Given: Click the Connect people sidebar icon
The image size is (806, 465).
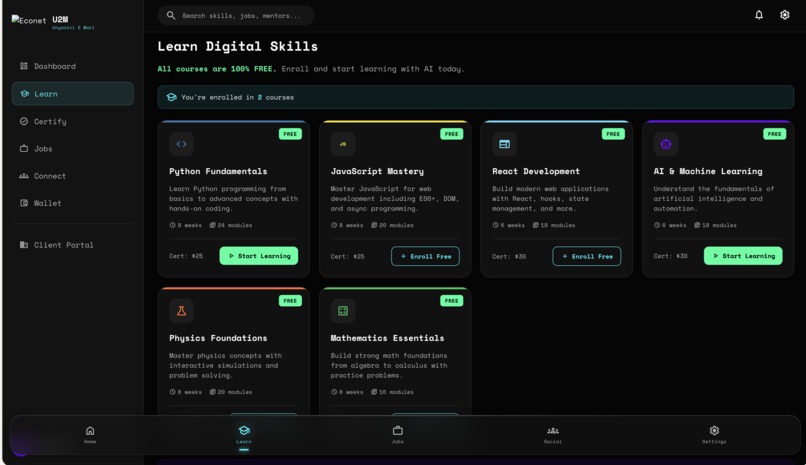Looking at the screenshot, I should tap(24, 176).
